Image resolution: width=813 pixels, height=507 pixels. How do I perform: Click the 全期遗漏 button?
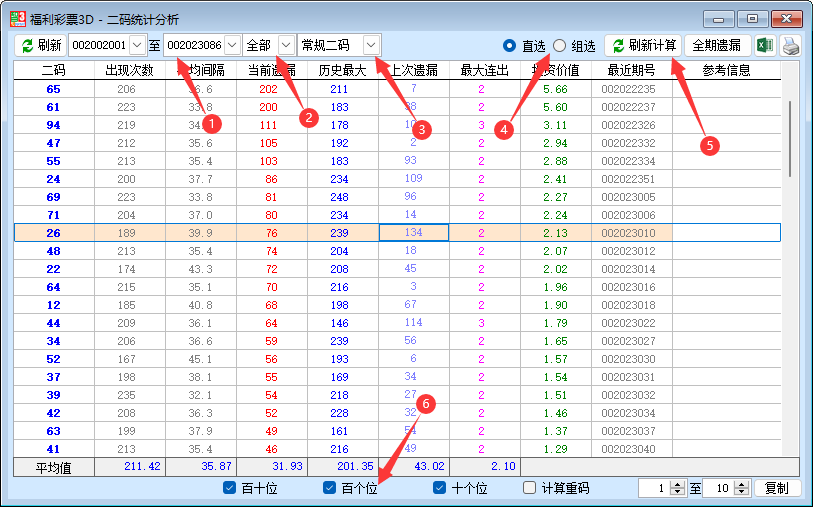(x=717, y=45)
